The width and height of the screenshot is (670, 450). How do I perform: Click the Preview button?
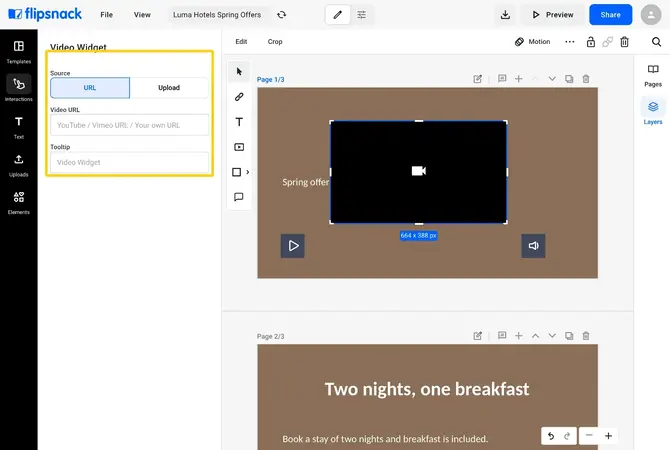(x=553, y=15)
